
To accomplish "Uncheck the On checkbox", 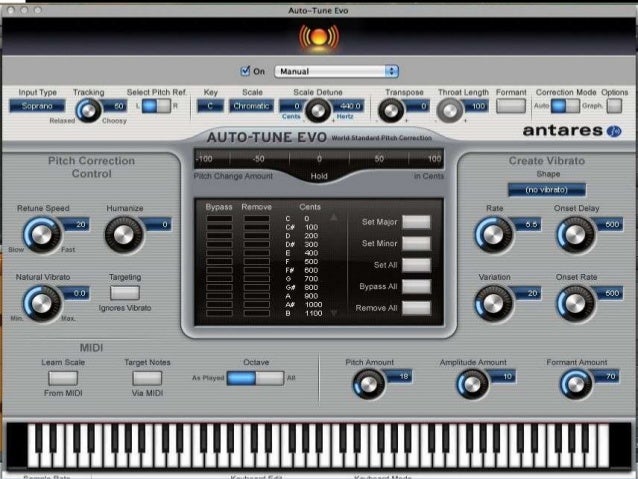I will [245, 71].
